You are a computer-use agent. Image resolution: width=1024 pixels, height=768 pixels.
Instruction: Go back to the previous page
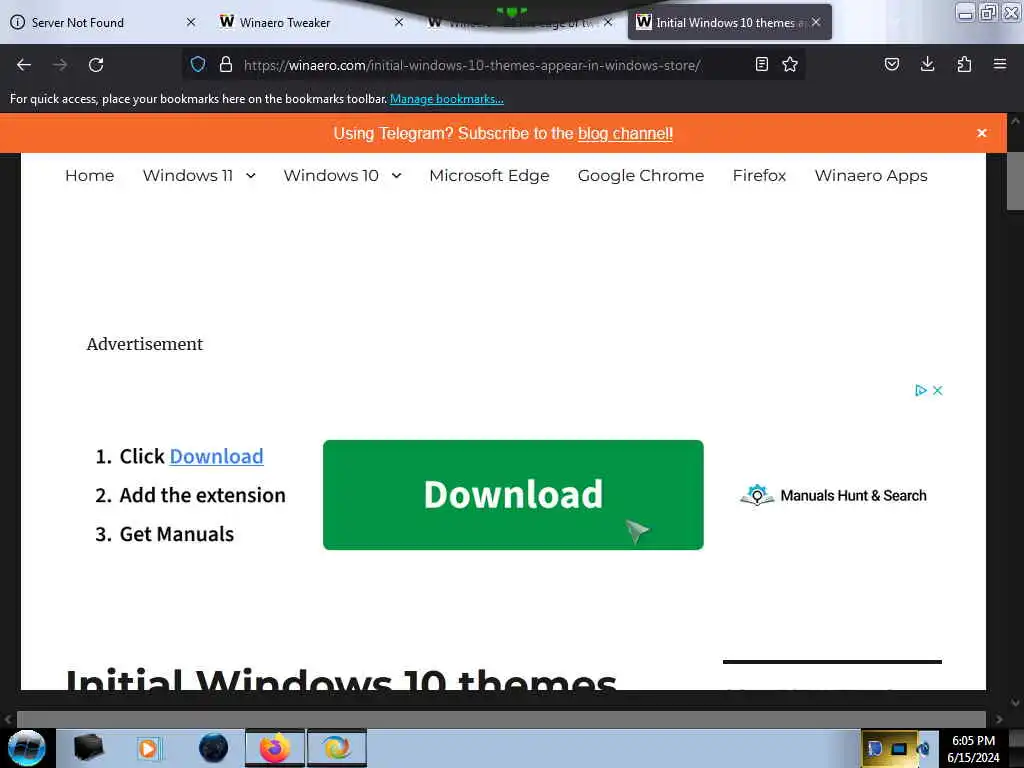(24, 65)
